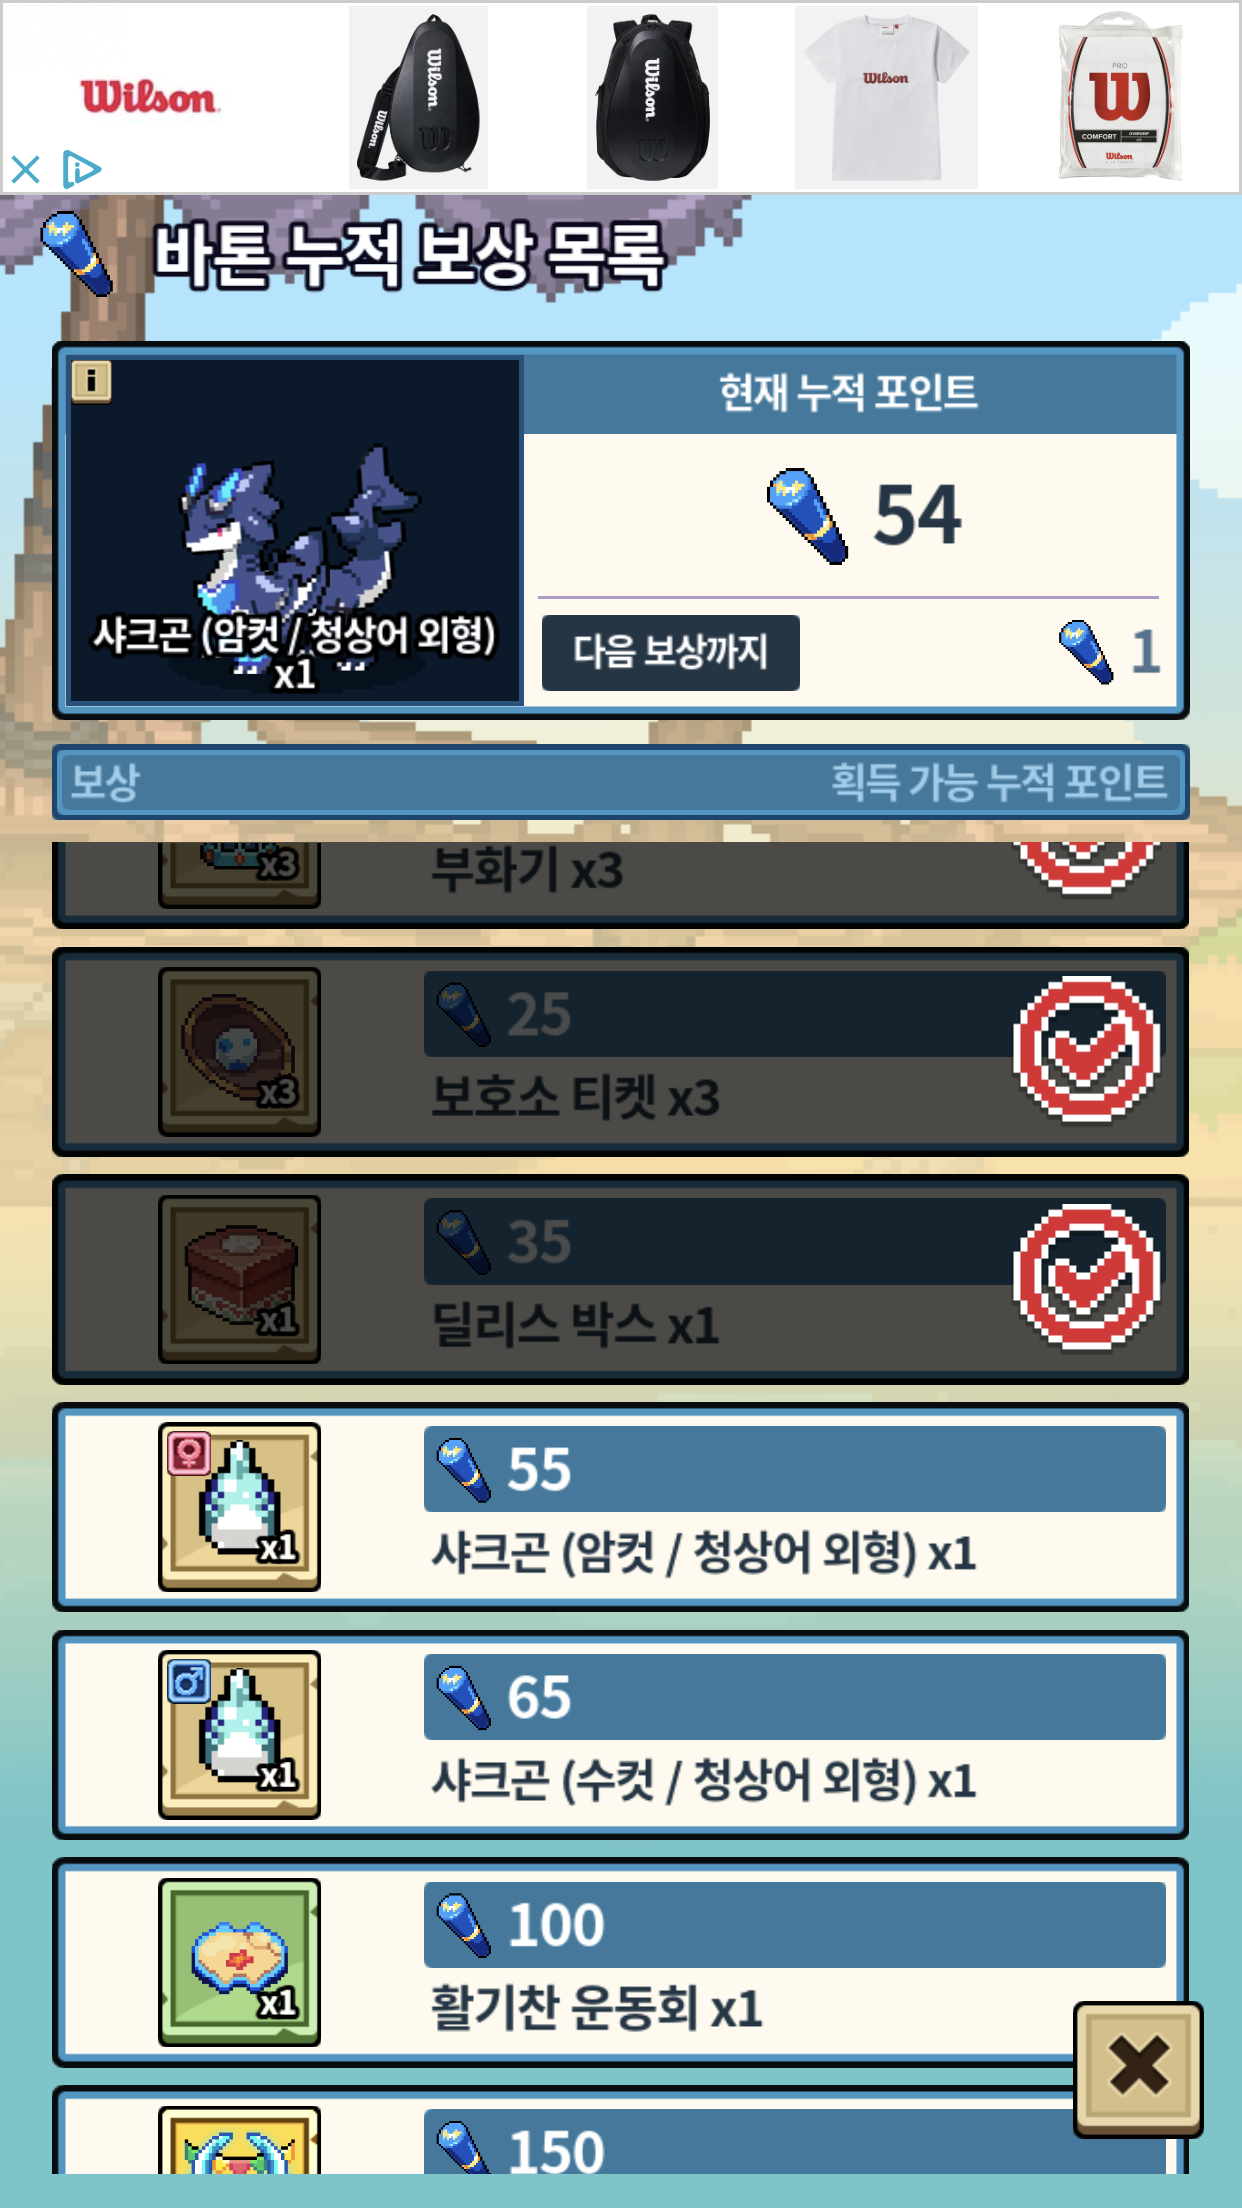Open the Wilson logo ad link
The width and height of the screenshot is (1242, 2208).
[x=150, y=97]
